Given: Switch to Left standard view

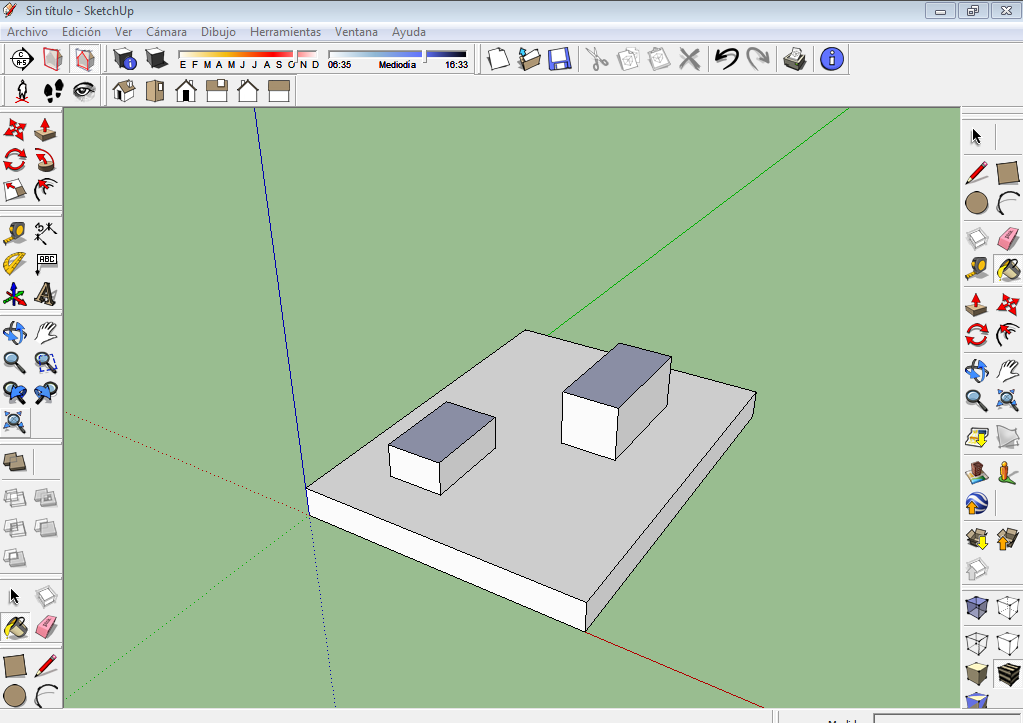Looking at the screenshot, I should [x=279, y=91].
